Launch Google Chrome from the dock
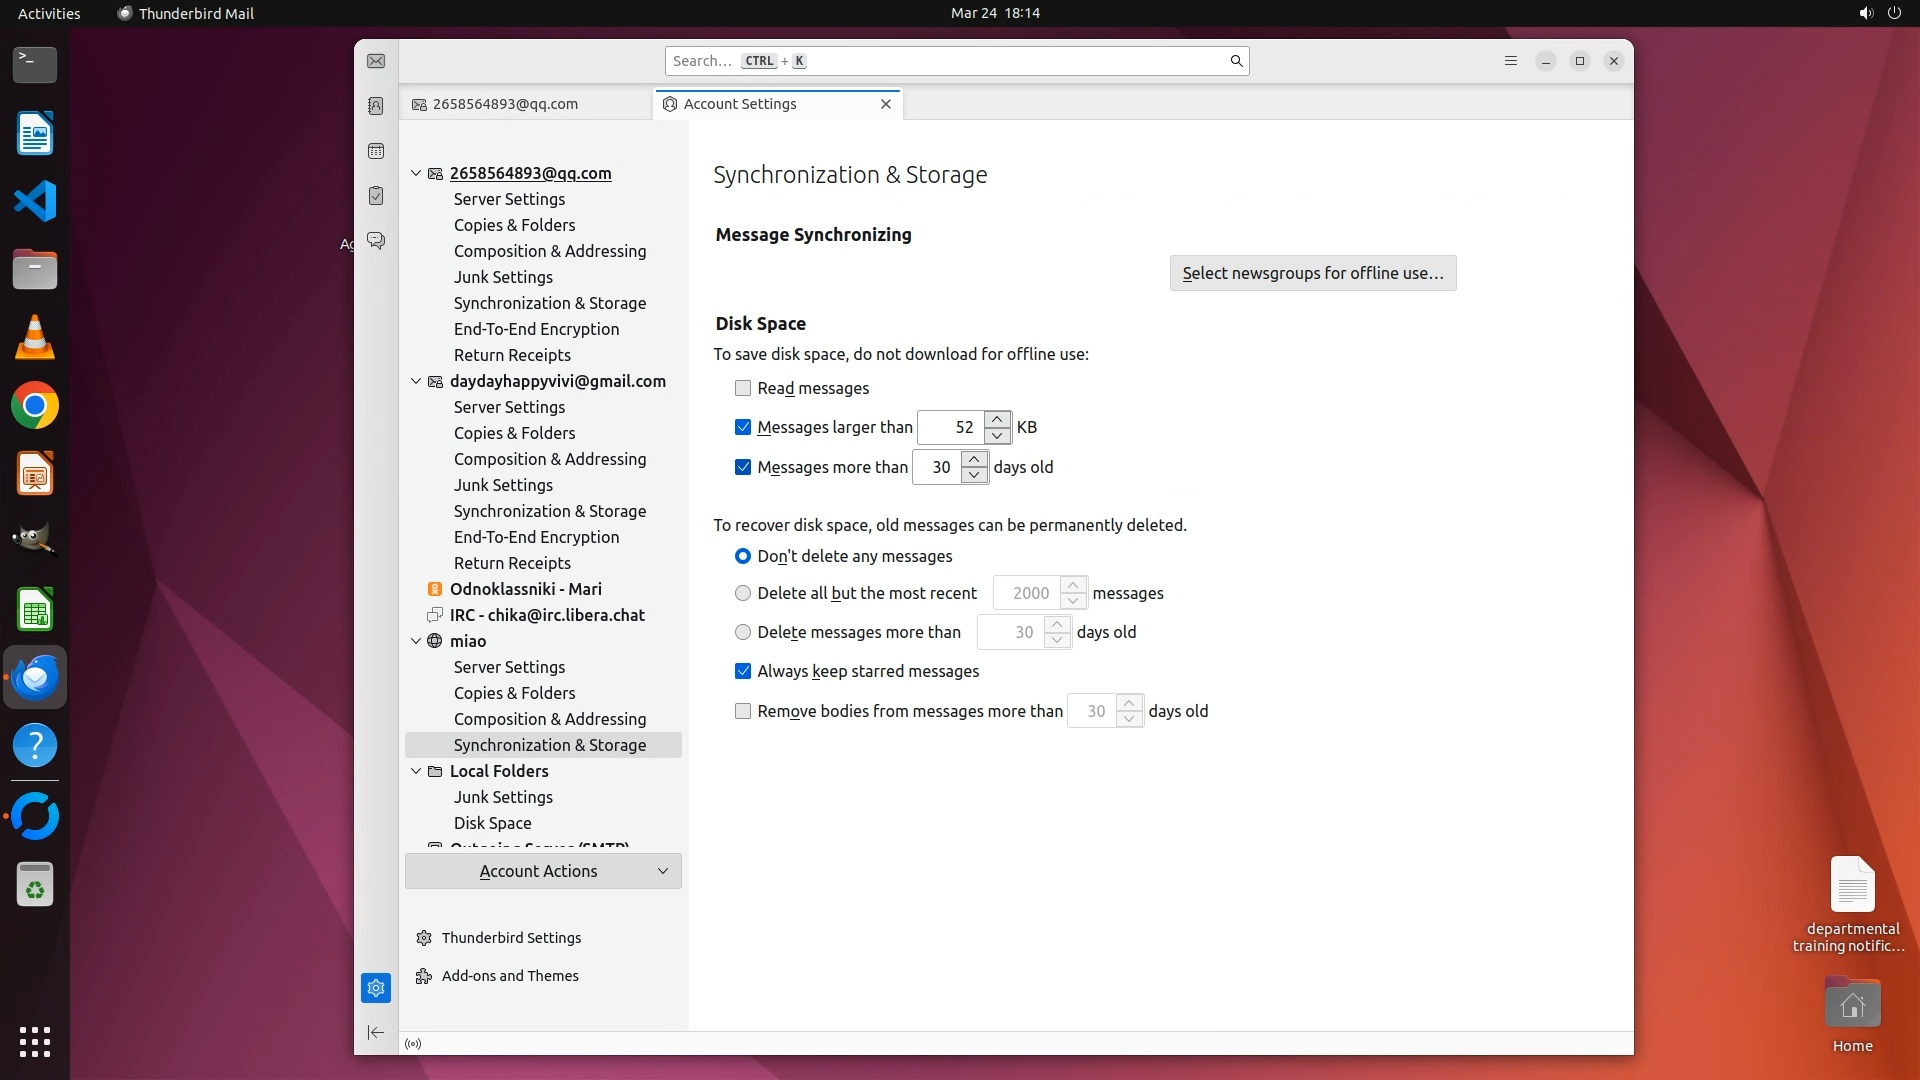1920x1080 pixels. point(35,406)
